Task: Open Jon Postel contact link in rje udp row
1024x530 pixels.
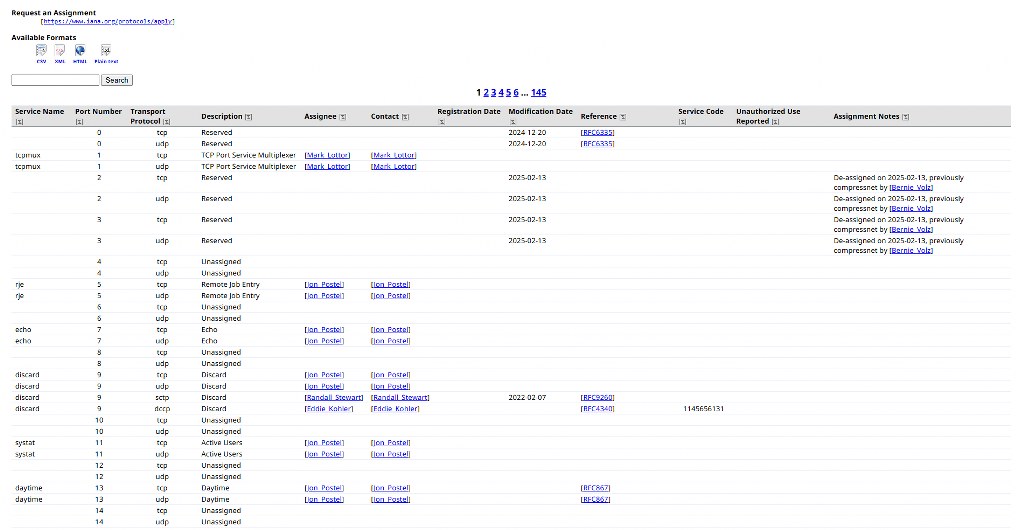Action: pos(391,296)
